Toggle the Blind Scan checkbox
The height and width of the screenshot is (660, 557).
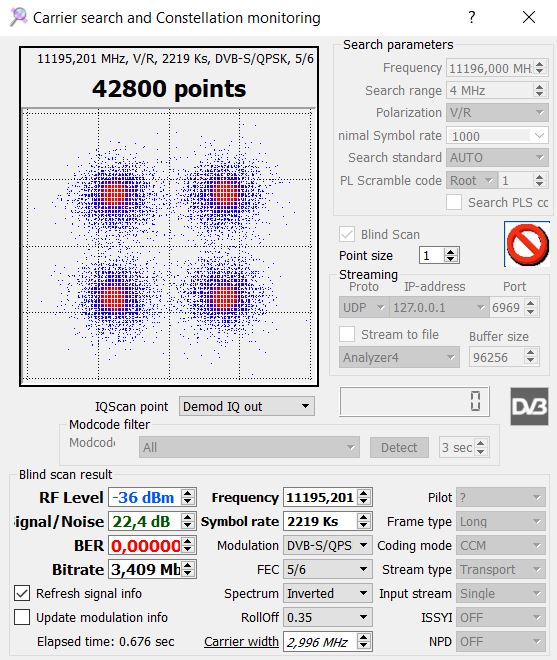pos(347,234)
